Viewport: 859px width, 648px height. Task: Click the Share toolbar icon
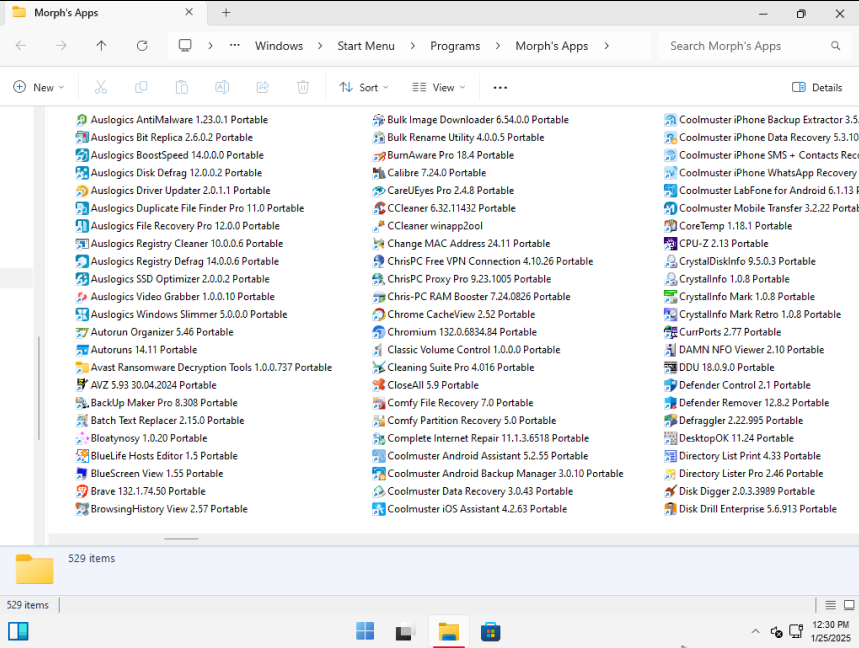tap(263, 87)
